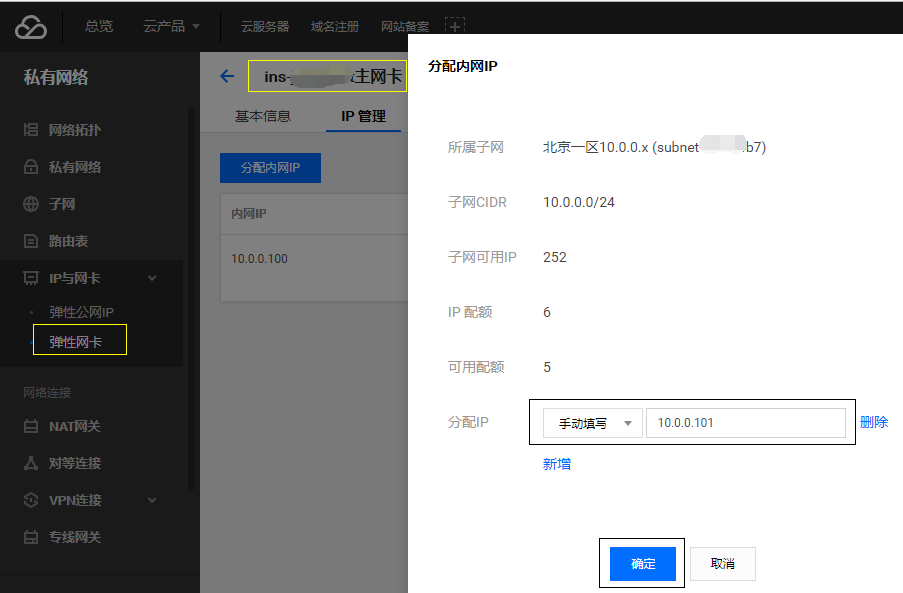Switch to the 基本信息 tab
The height and width of the screenshot is (593, 903).
(263, 116)
